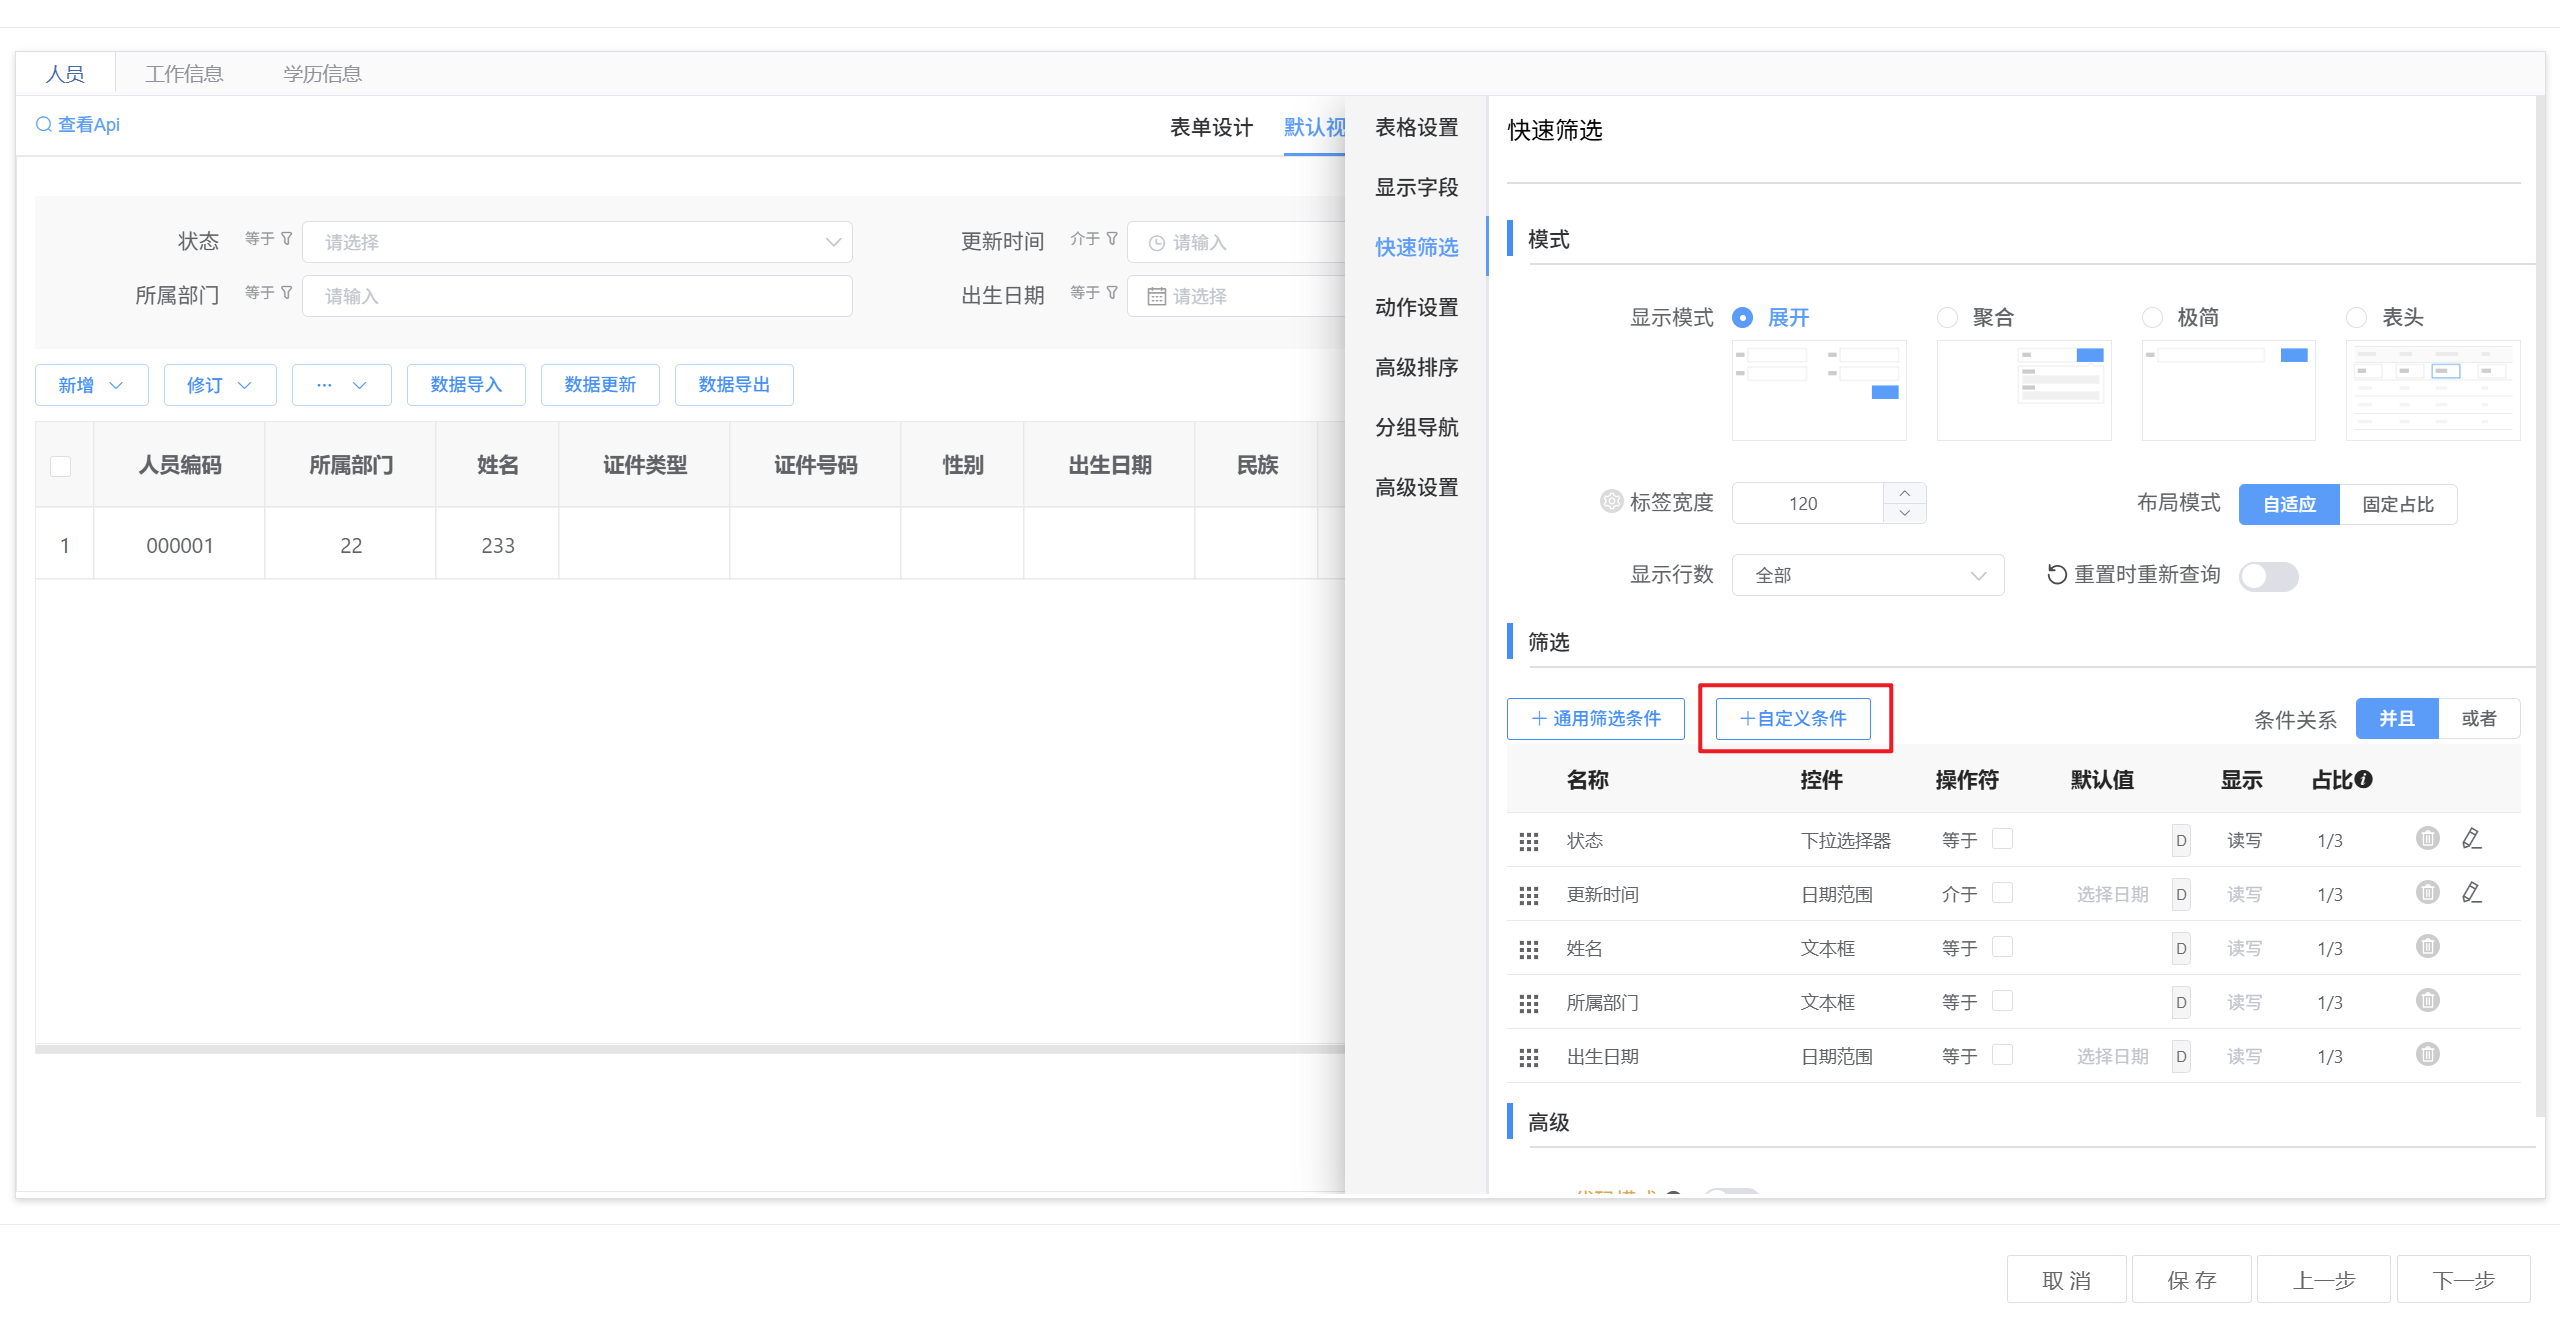
Task: Click edit pencil icon for 状态 row
Action: [x=2471, y=838]
